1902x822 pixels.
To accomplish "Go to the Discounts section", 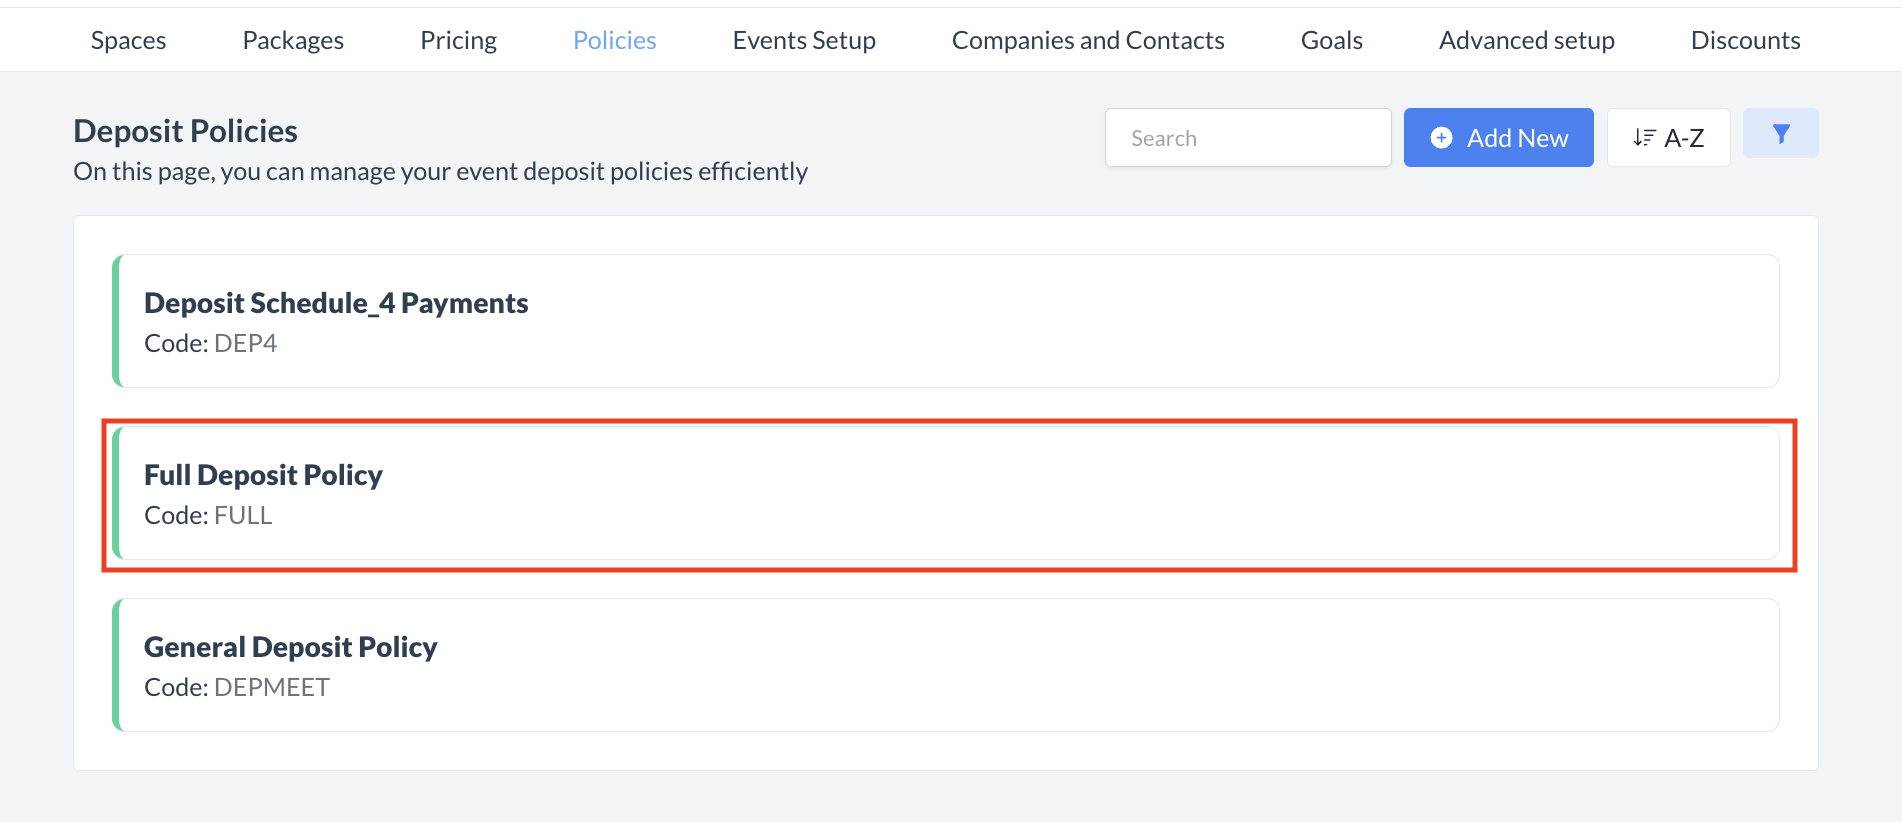I will [x=1744, y=39].
